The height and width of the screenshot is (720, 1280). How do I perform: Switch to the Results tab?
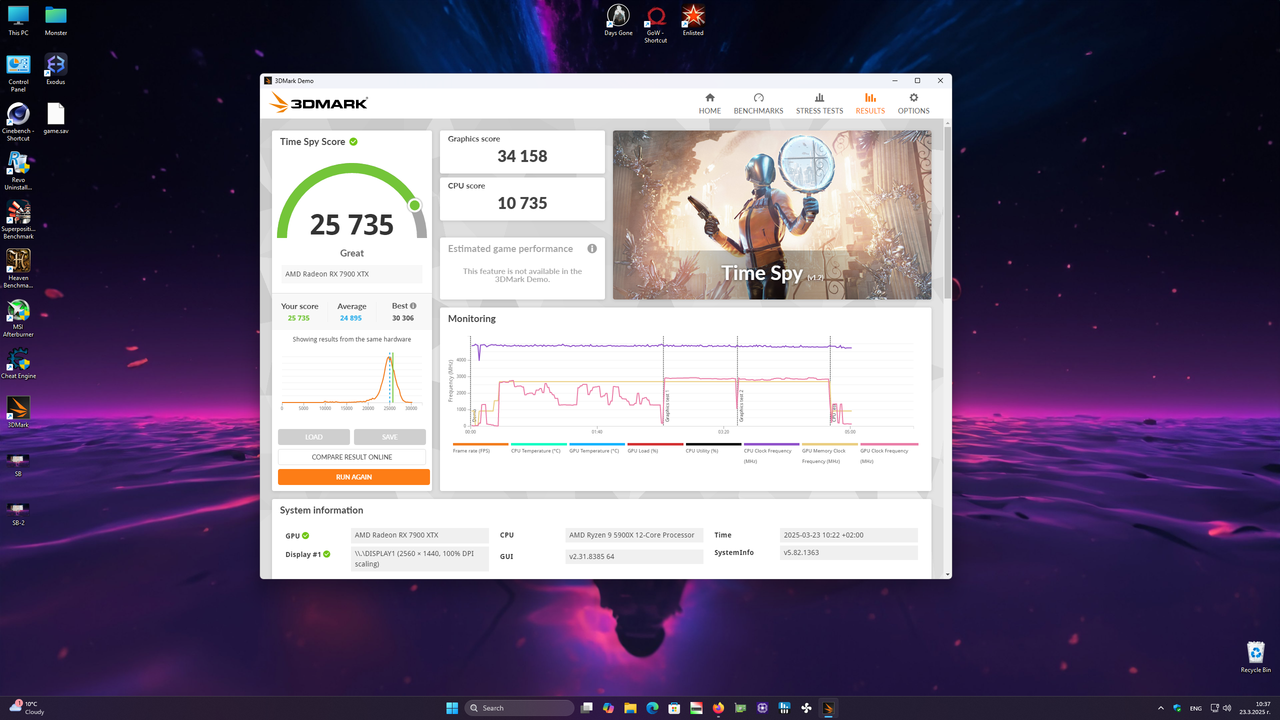coord(869,103)
